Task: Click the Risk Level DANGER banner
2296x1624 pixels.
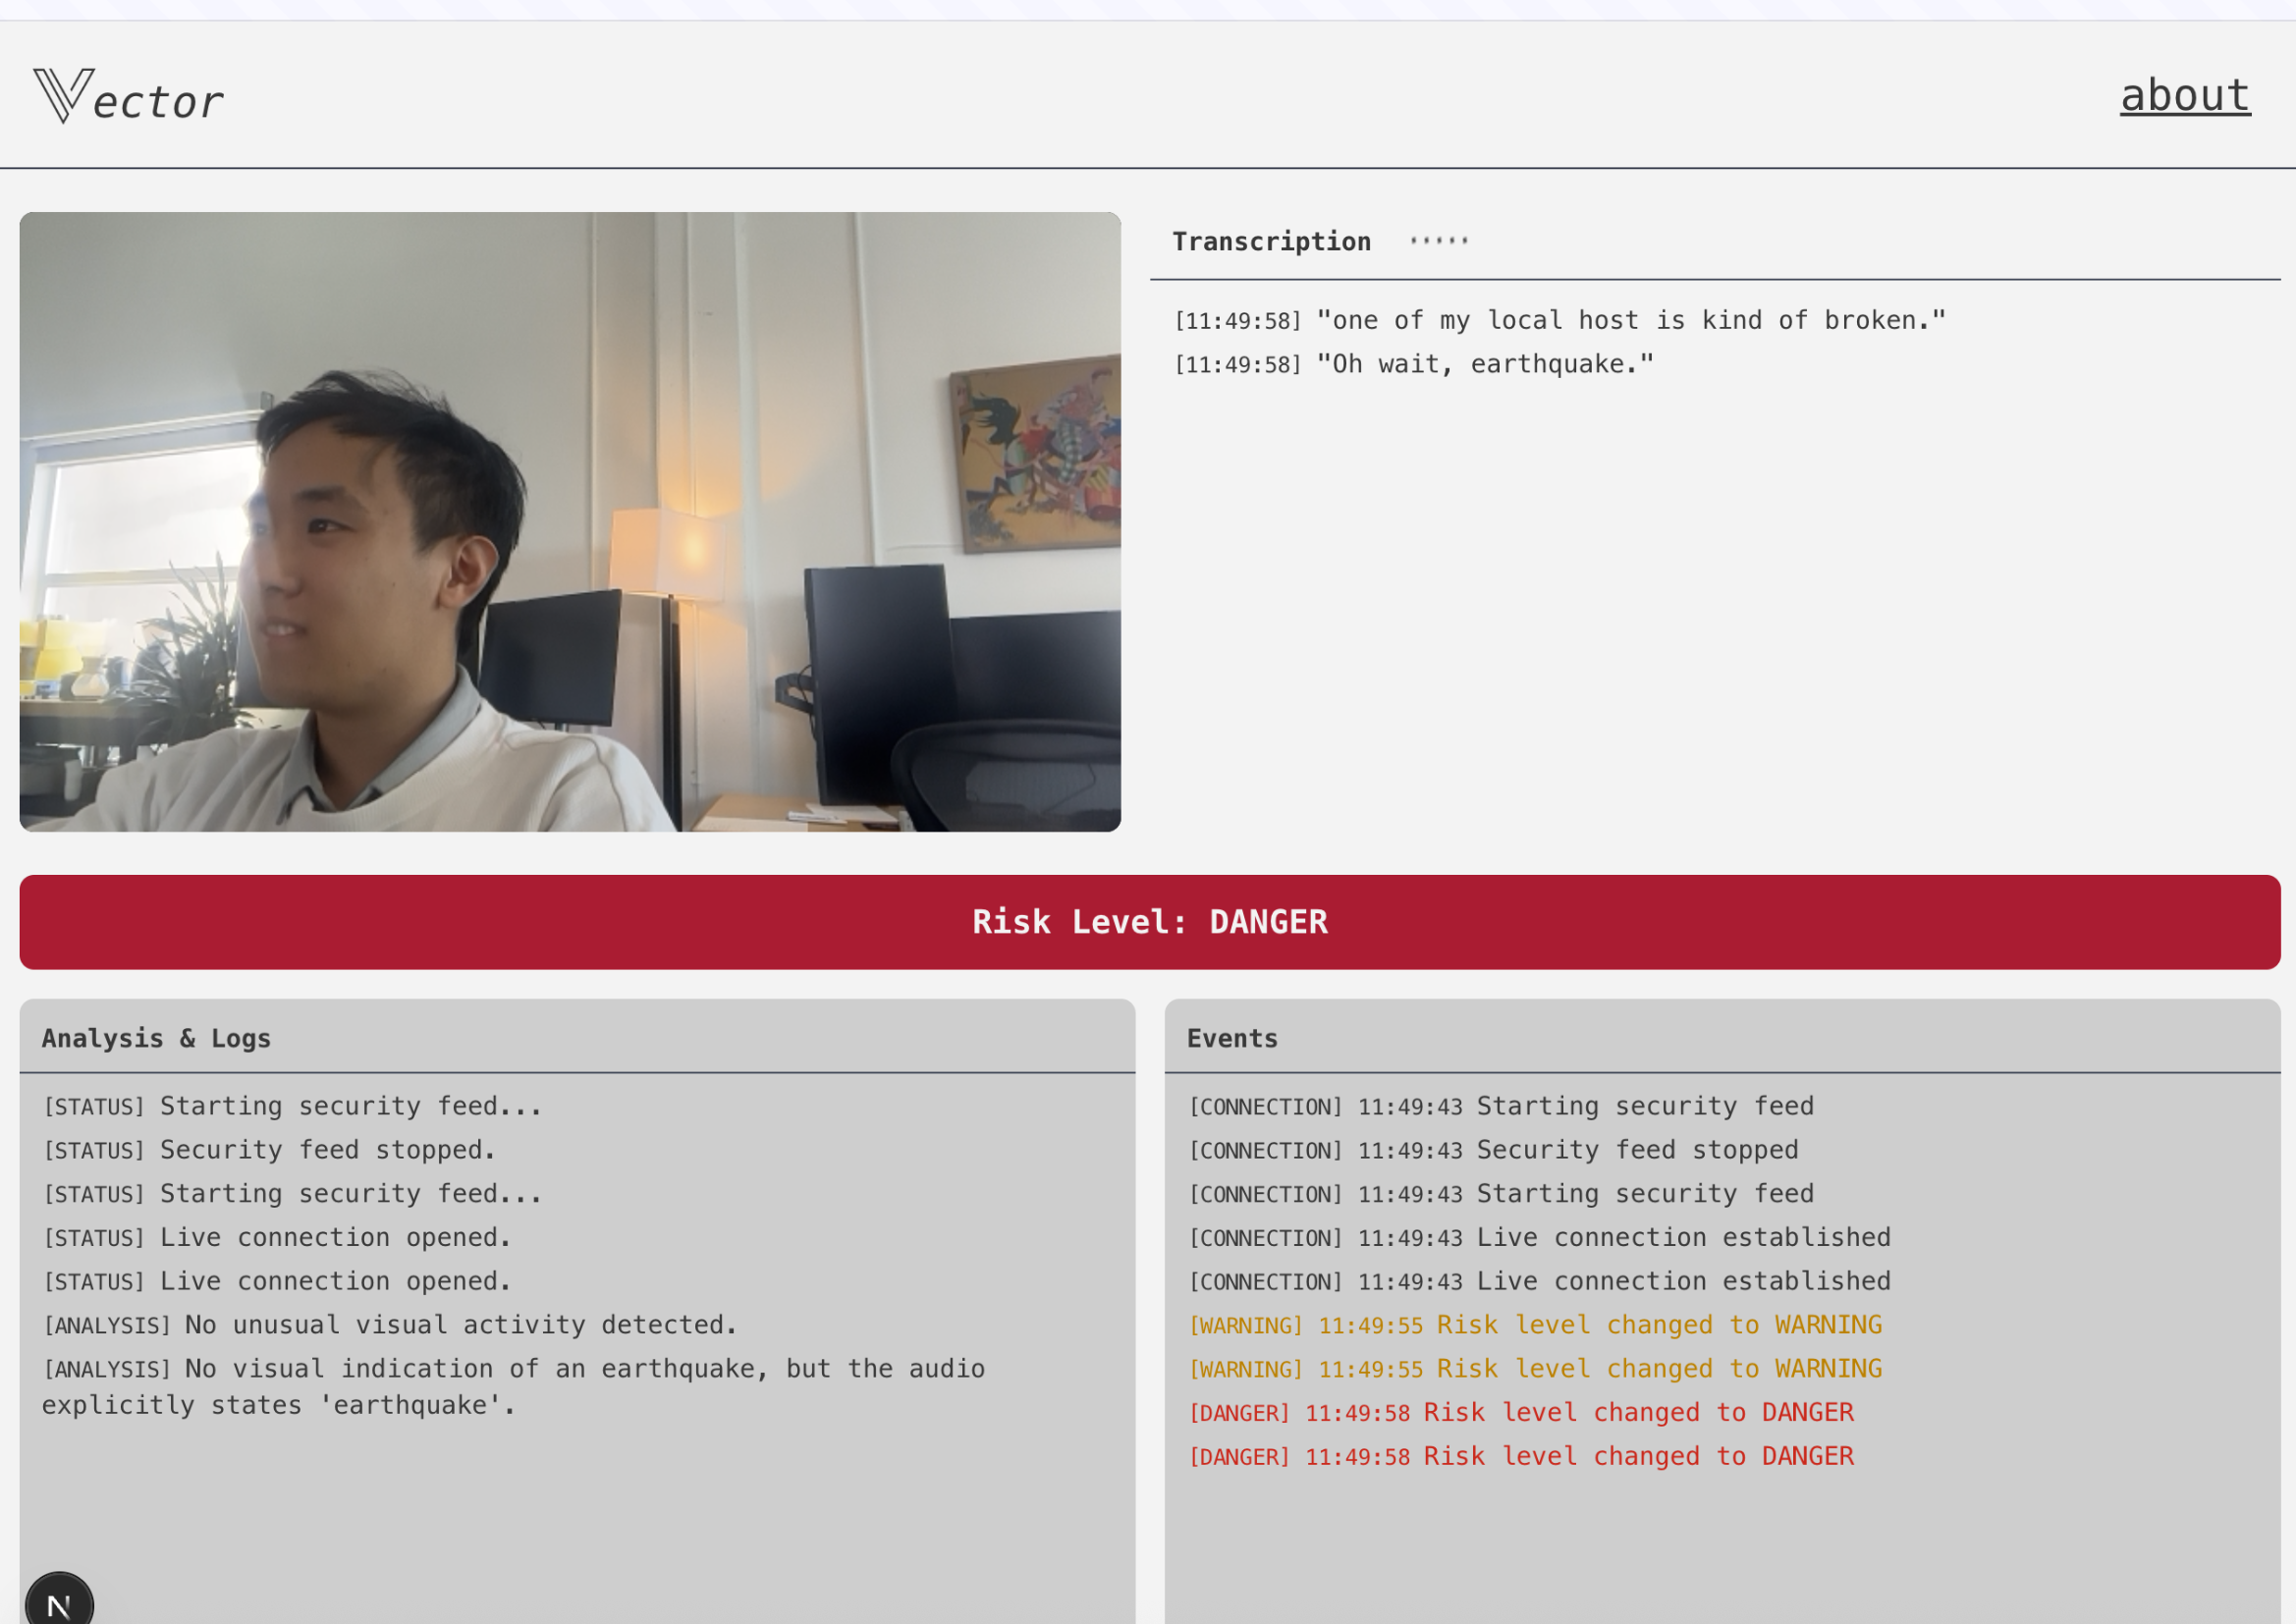Action: click(x=1149, y=922)
